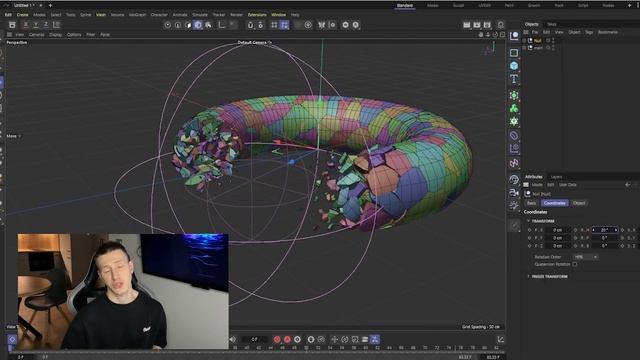Open the green gear effector icon

514,121
